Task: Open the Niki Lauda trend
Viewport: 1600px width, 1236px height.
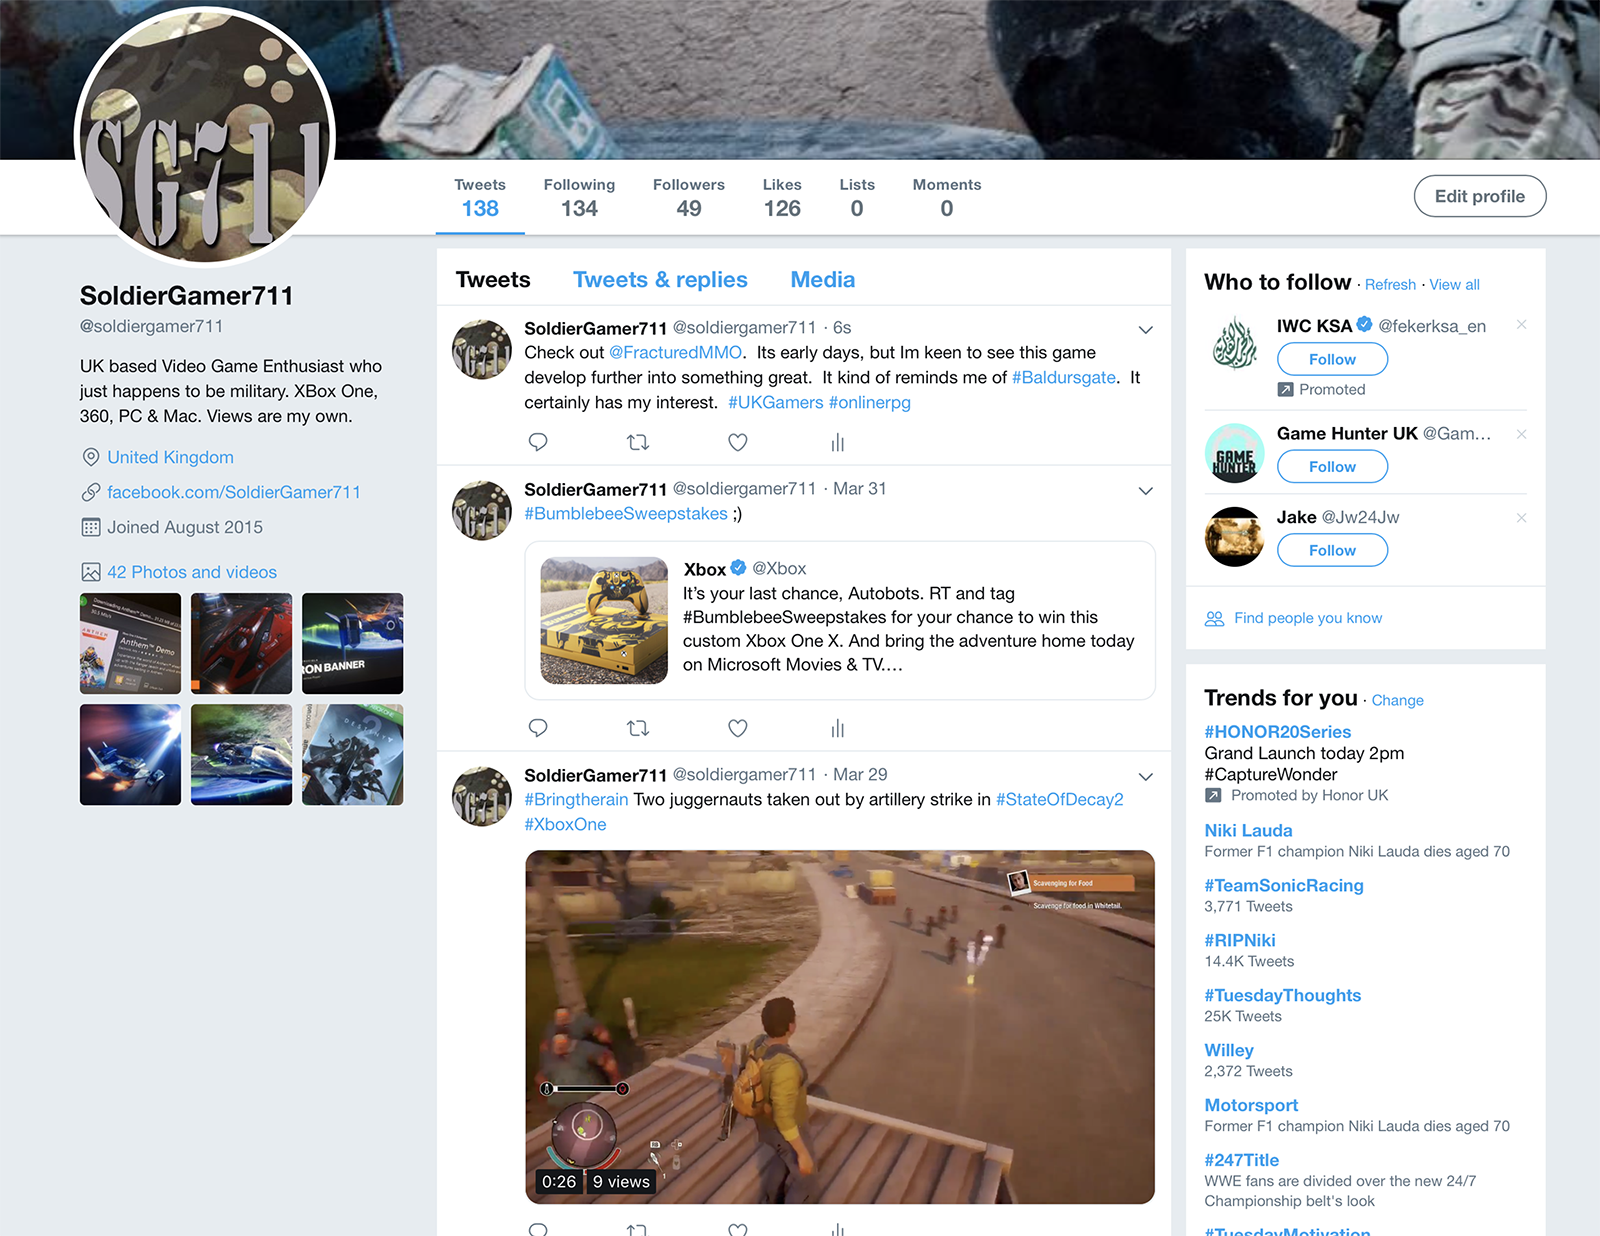Action: (x=1248, y=831)
